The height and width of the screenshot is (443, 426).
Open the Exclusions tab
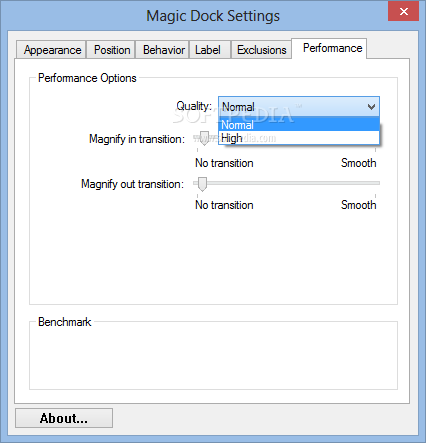coord(261,50)
